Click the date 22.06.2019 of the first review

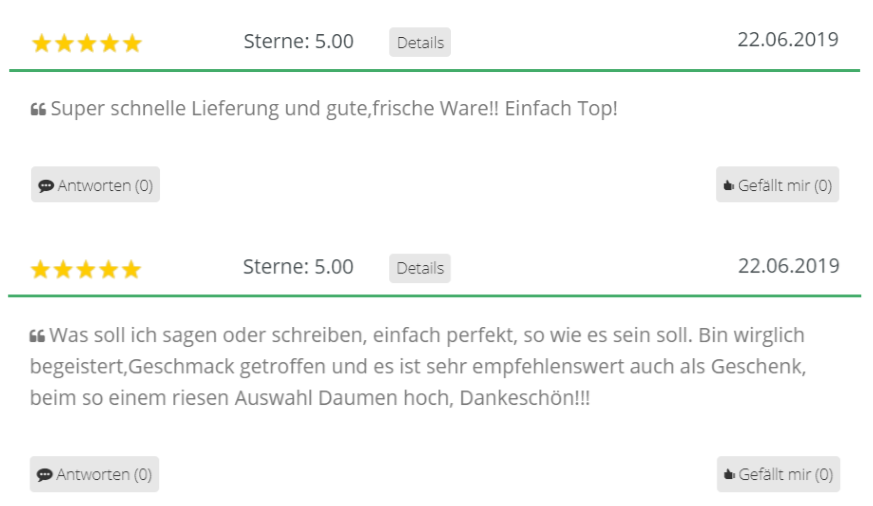pyautogui.click(x=788, y=40)
